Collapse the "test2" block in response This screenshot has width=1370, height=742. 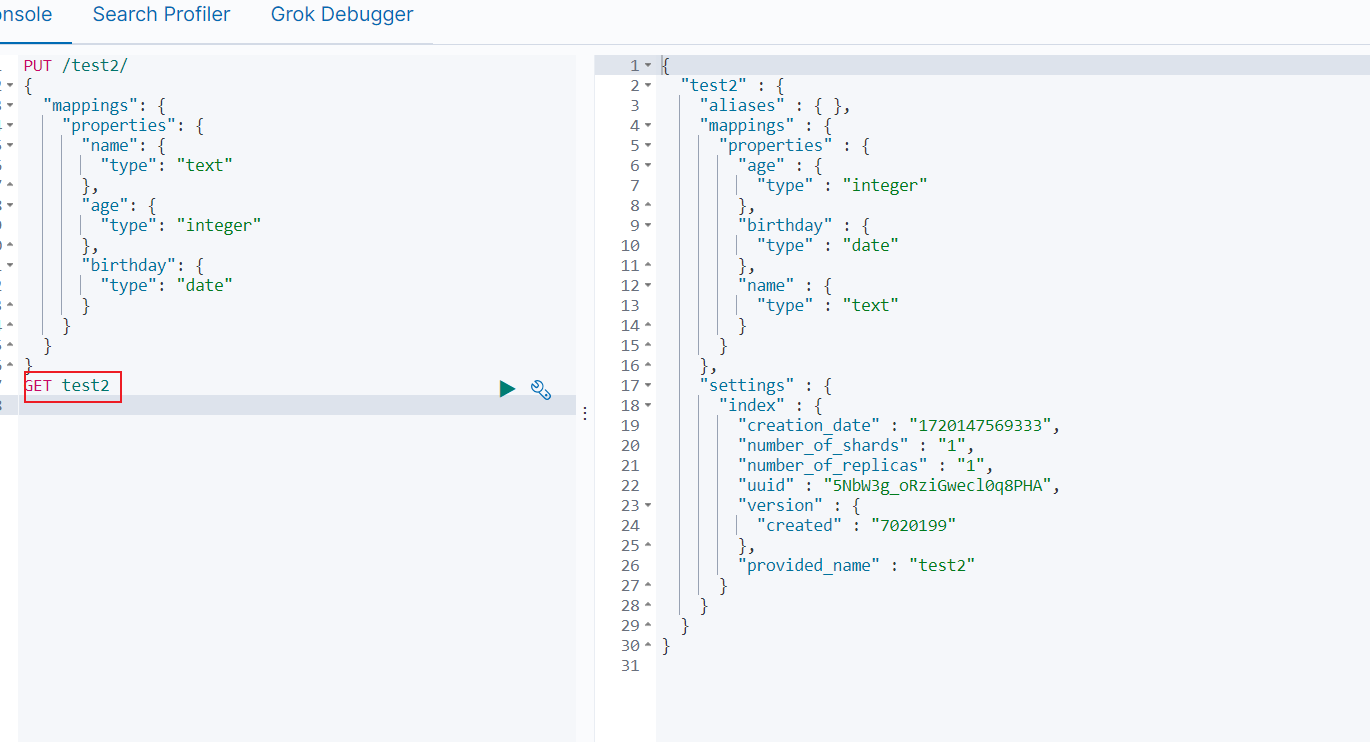pyautogui.click(x=647, y=86)
